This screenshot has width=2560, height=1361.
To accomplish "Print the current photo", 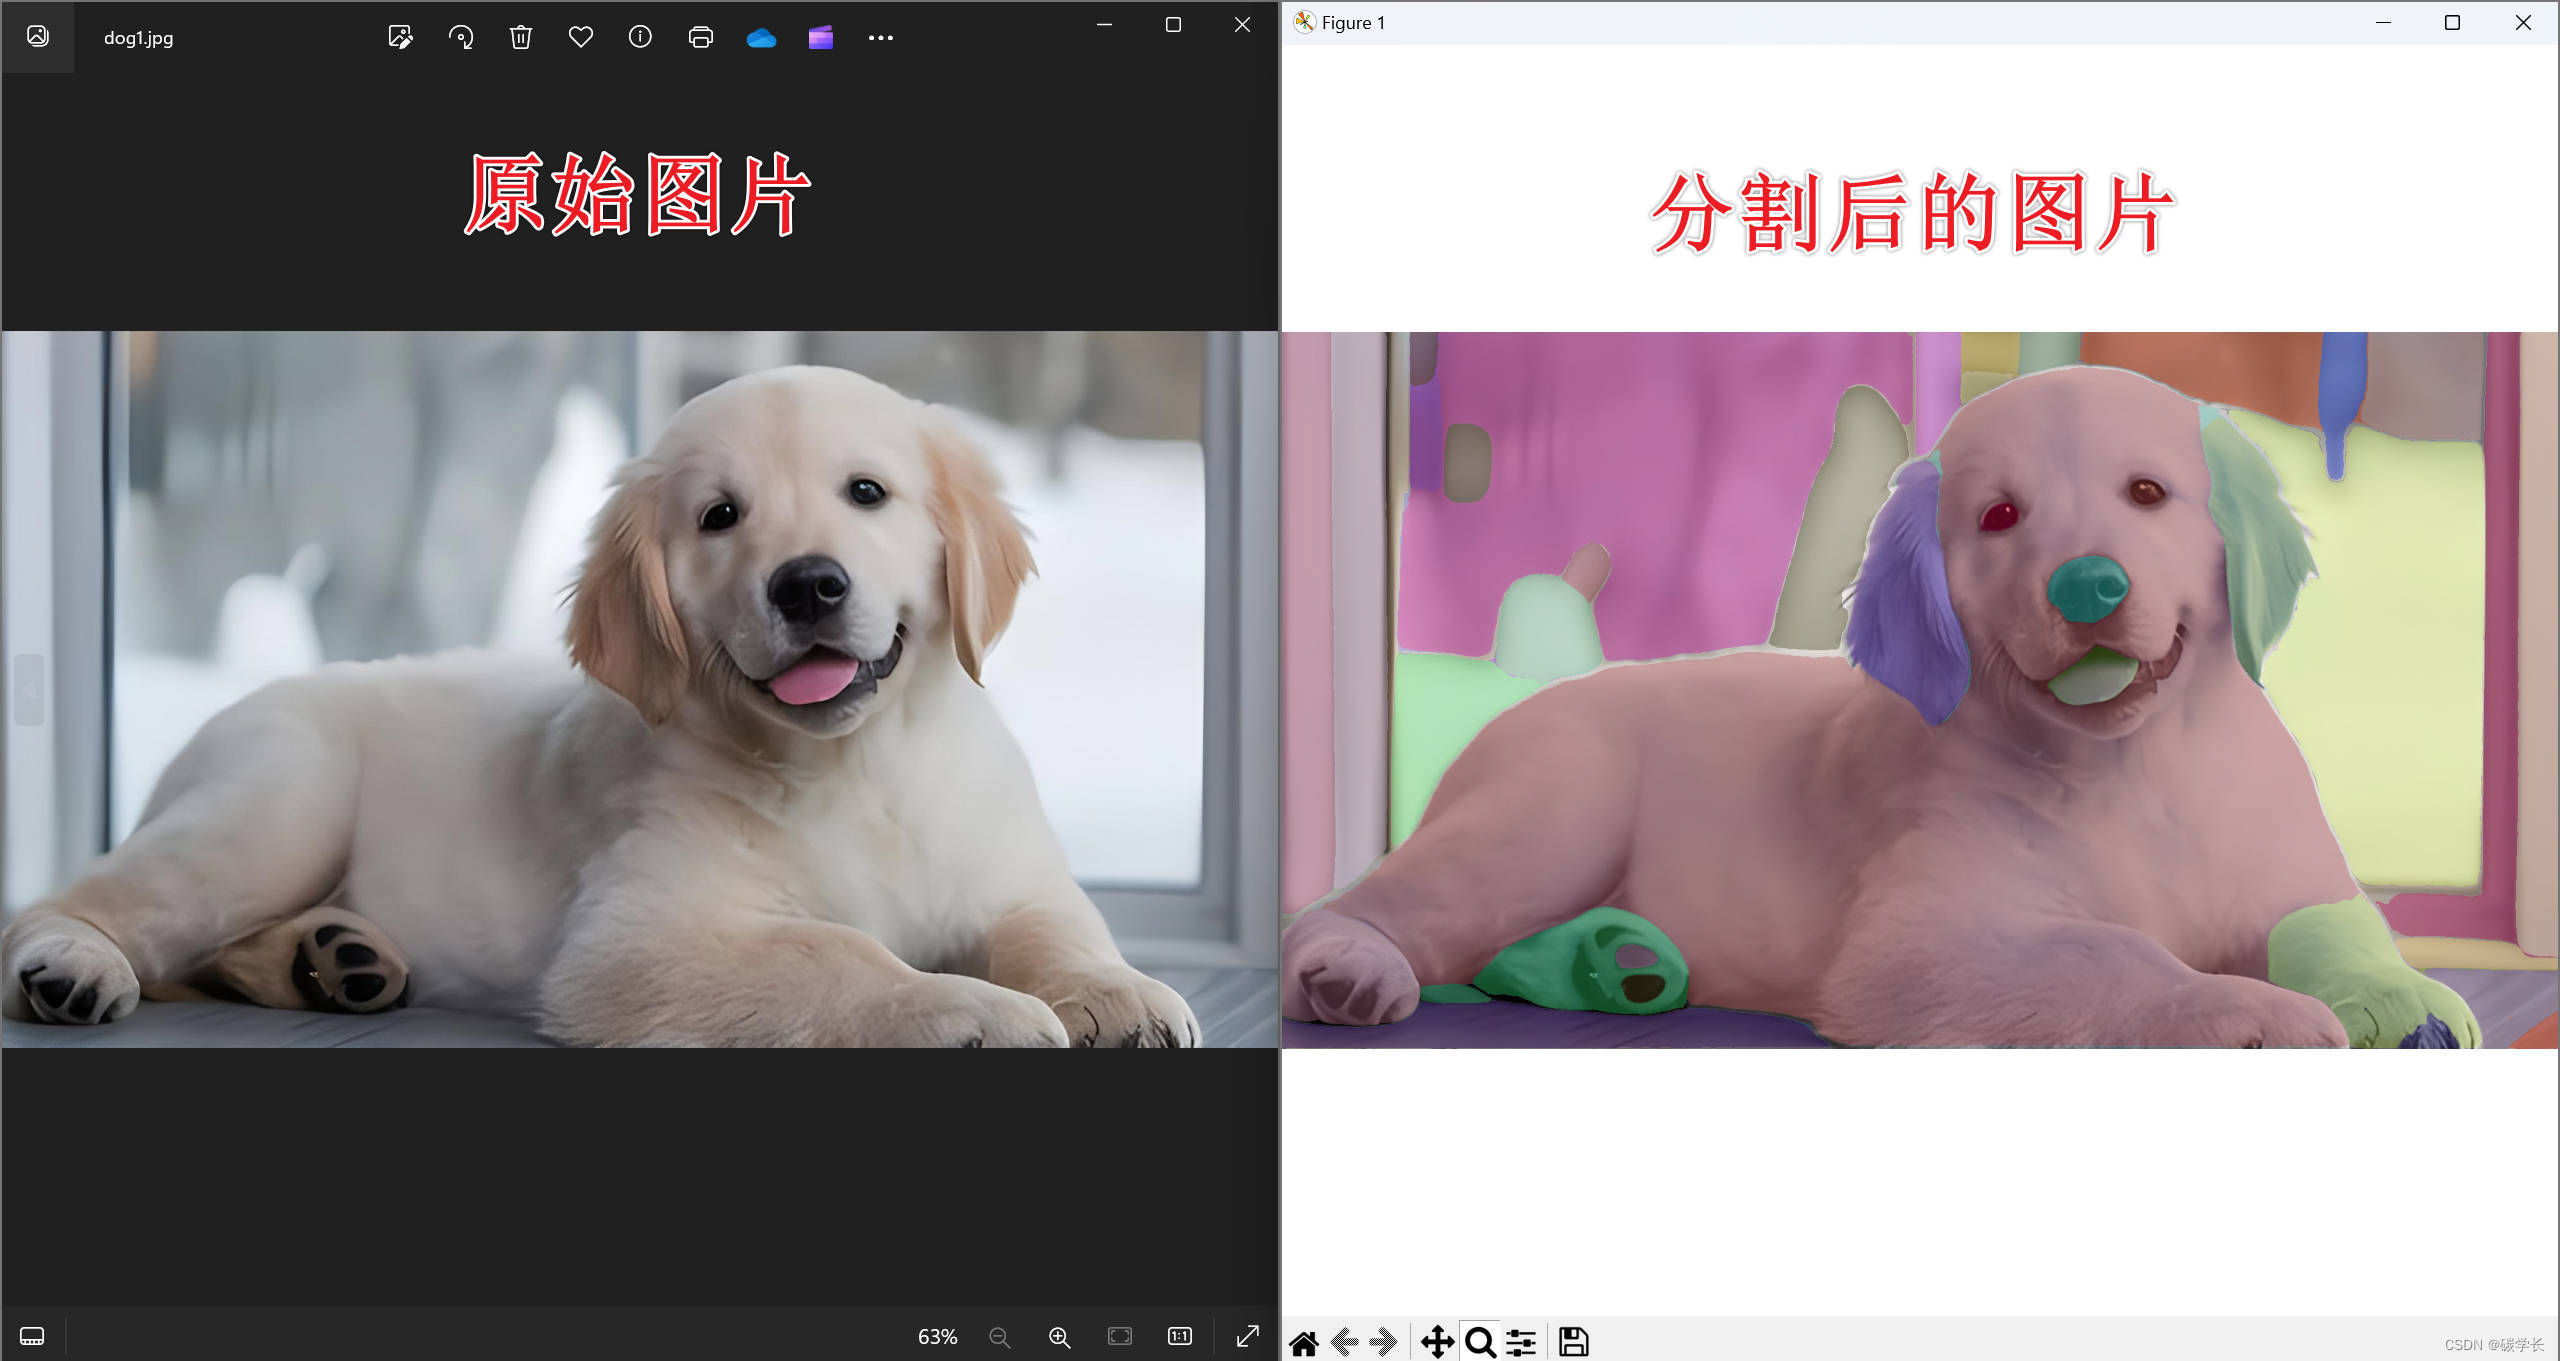I will pyautogui.click(x=701, y=38).
